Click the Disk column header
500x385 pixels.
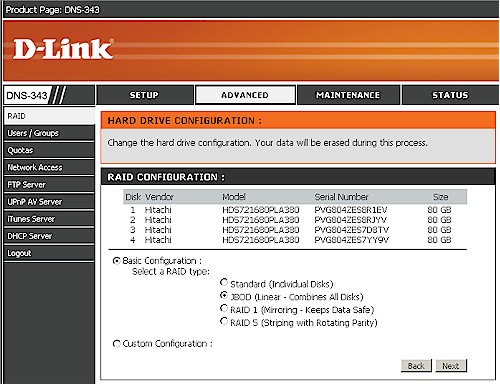coord(133,197)
